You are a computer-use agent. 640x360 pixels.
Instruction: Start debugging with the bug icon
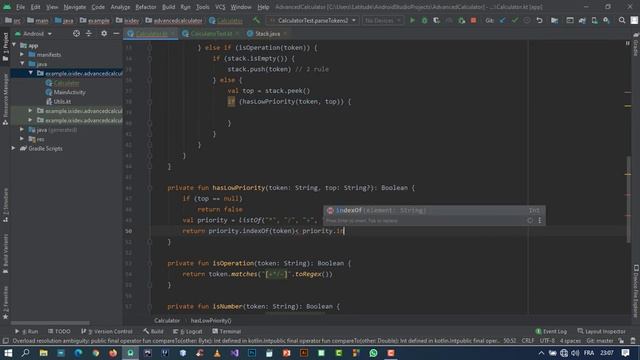(x=424, y=20)
